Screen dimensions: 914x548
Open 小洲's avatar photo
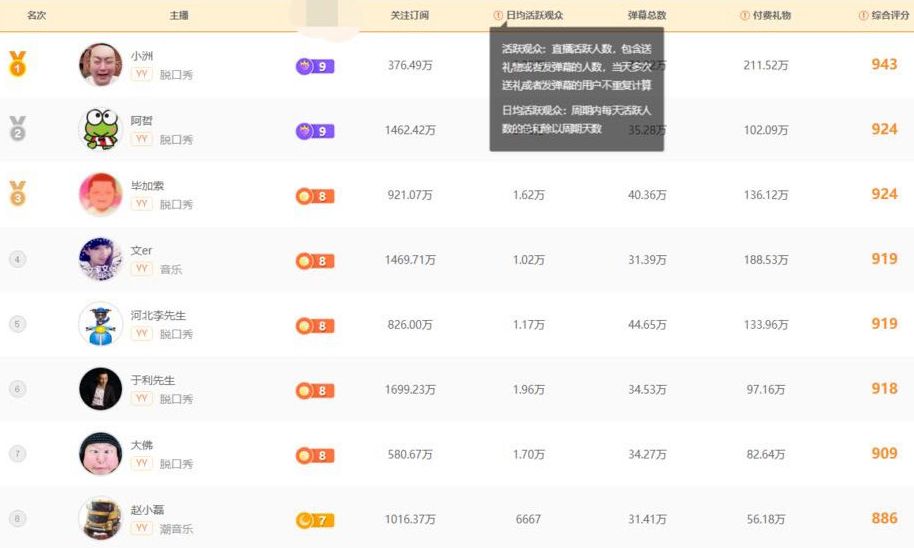[x=100, y=64]
